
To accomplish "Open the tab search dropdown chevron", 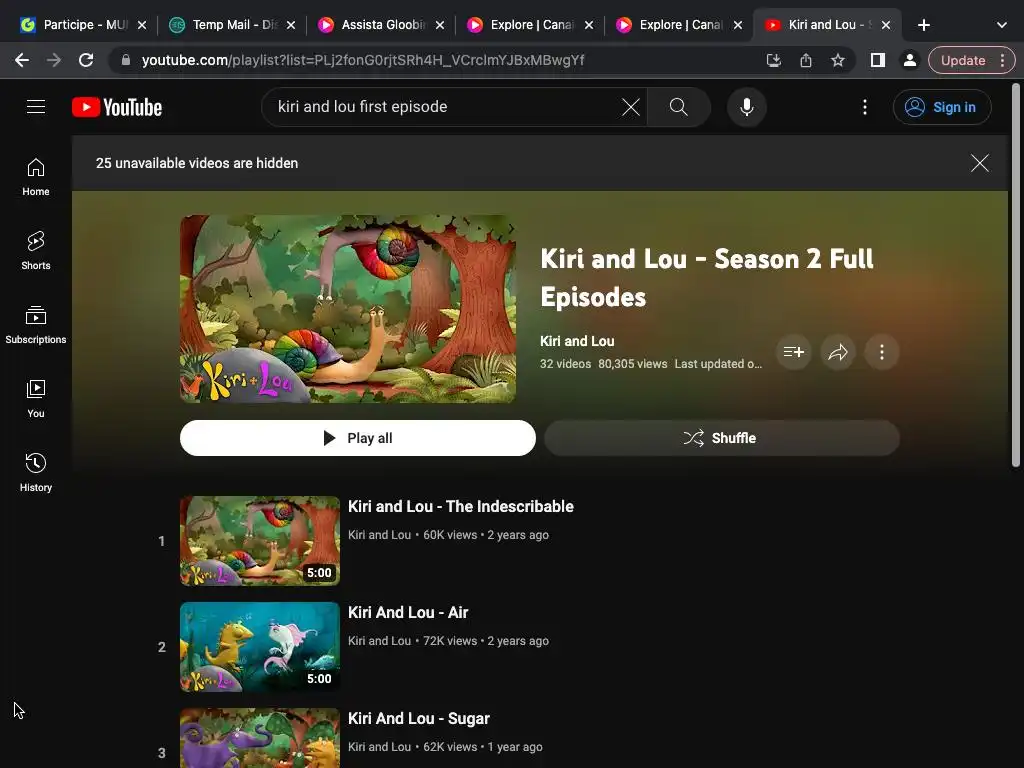I will tap(1002, 25).
